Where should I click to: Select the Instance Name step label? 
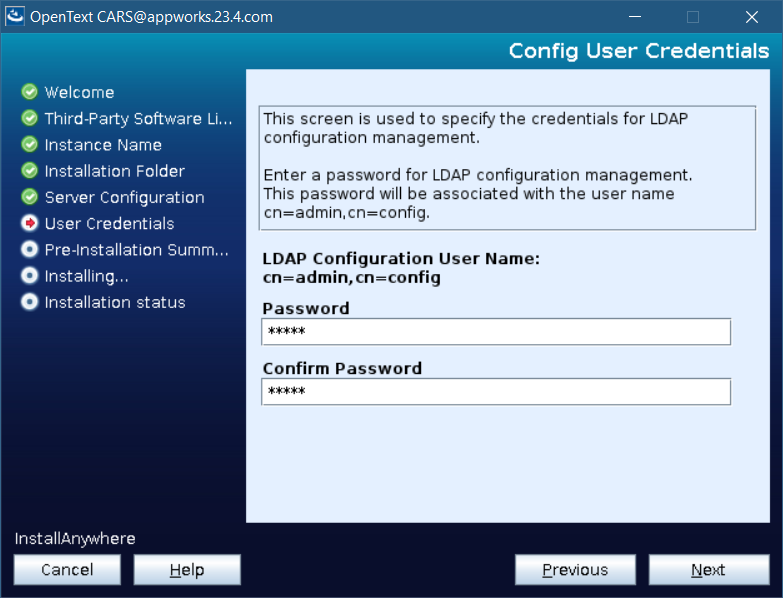(103, 145)
